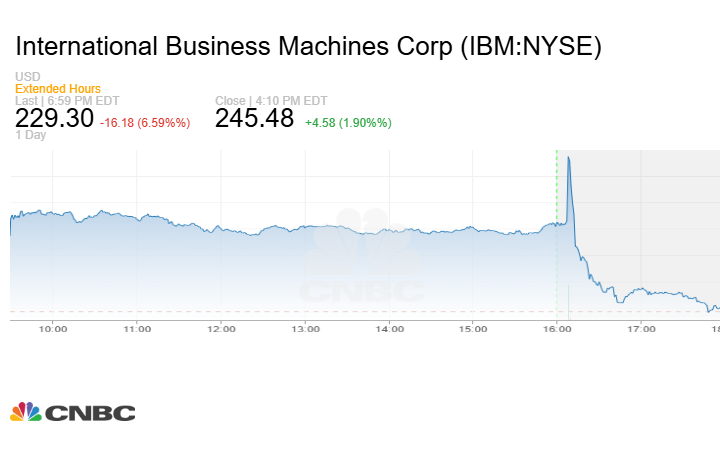Click the USD currency label
The height and width of the screenshot is (450, 720).
coord(28,77)
